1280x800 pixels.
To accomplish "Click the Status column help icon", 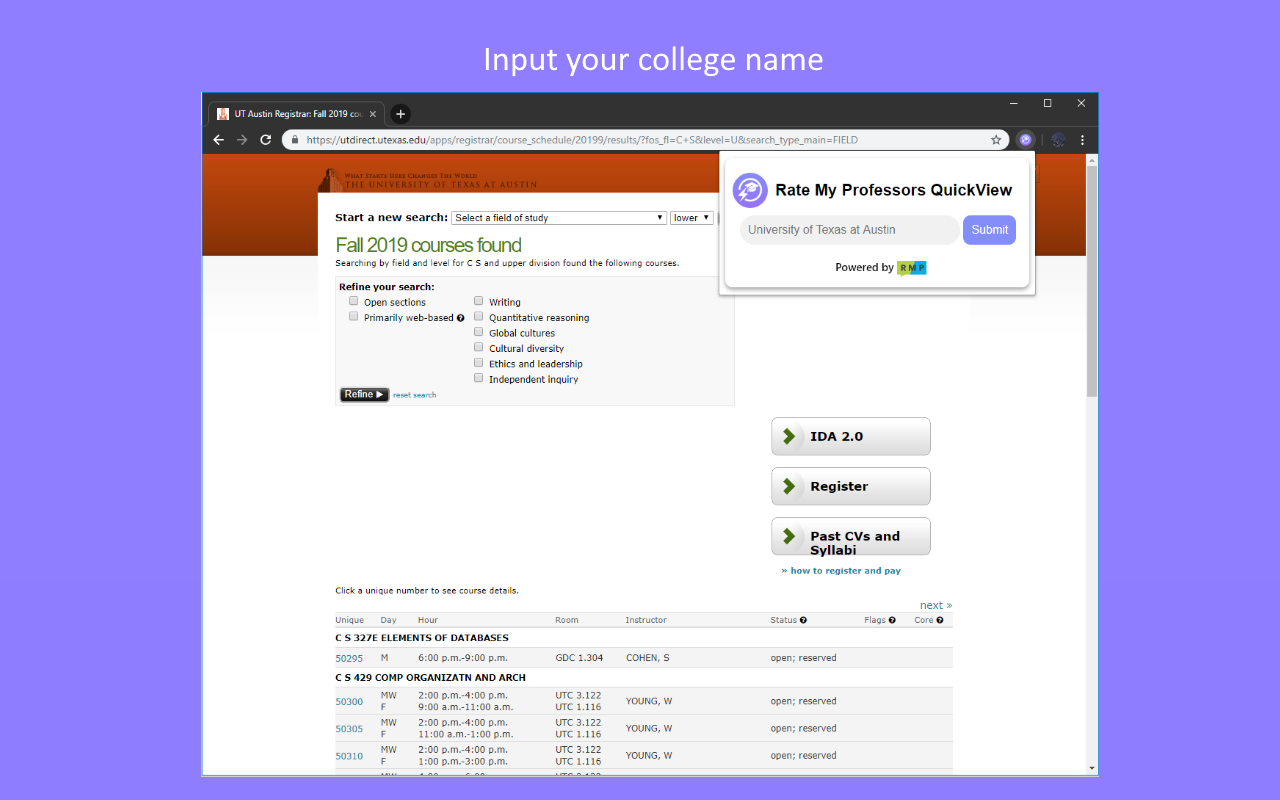I will click(x=803, y=620).
